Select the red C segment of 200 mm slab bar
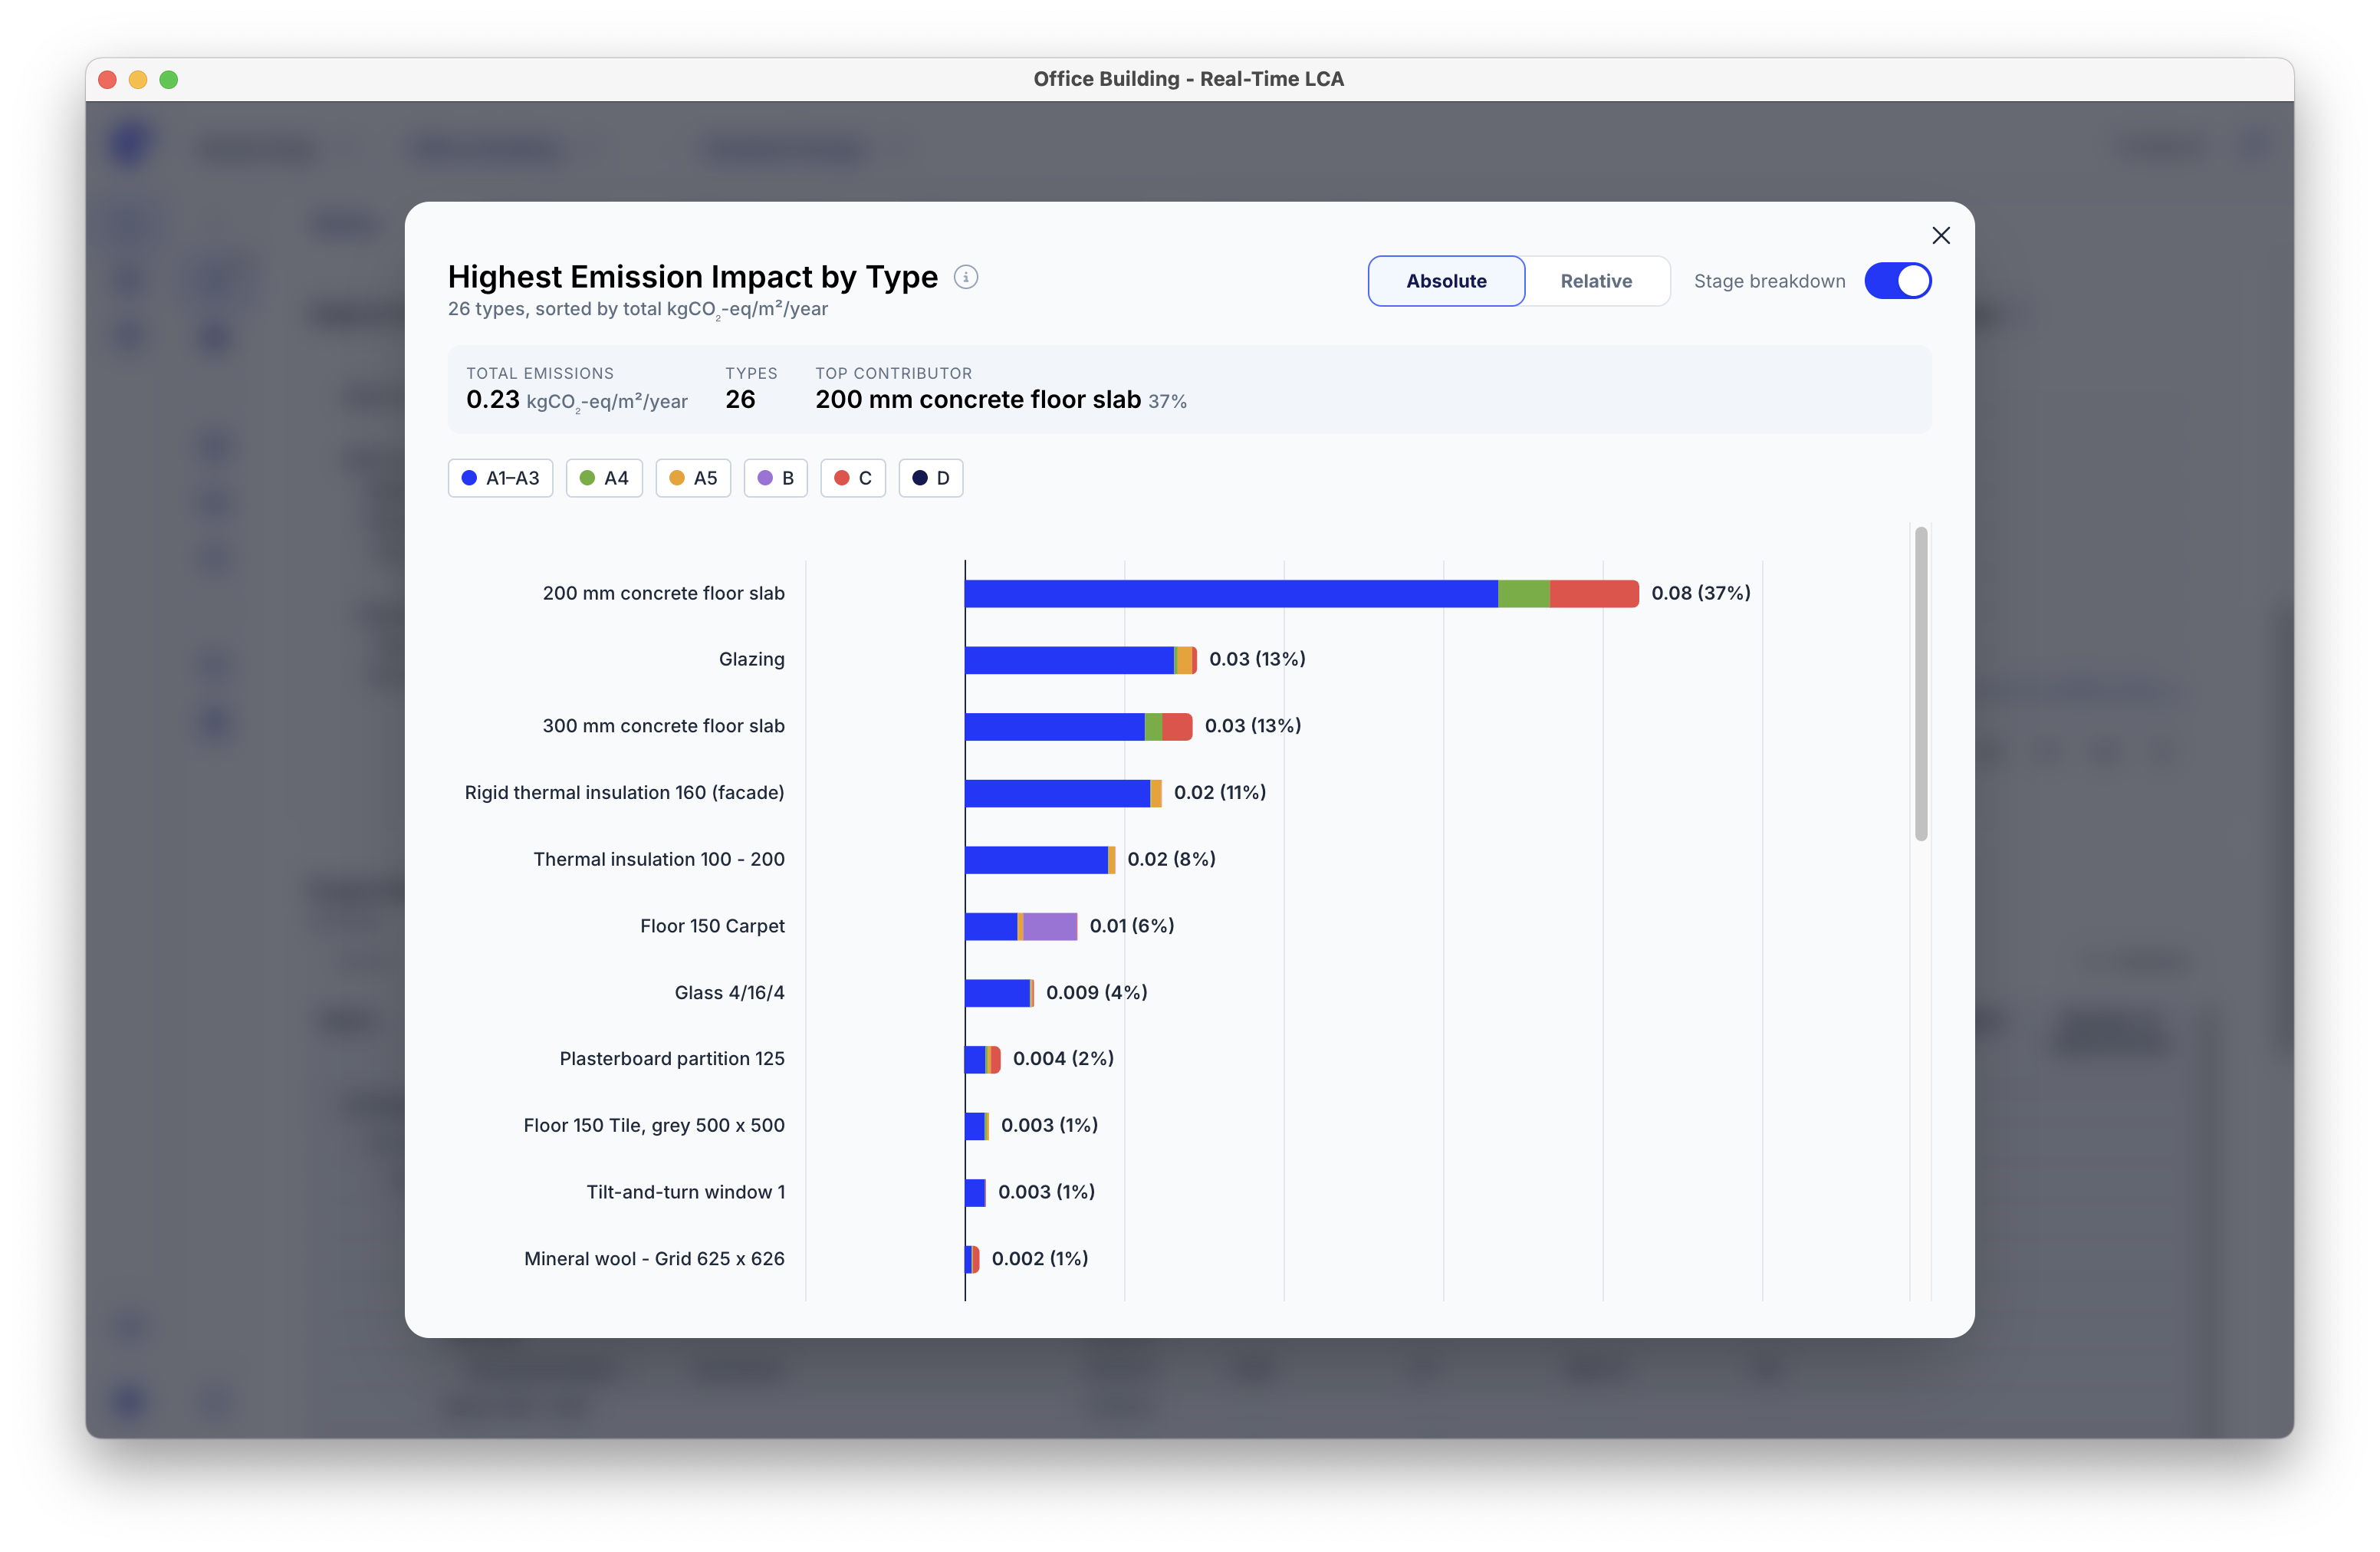This screenshot has height=1552, width=2380. click(x=1594, y=593)
